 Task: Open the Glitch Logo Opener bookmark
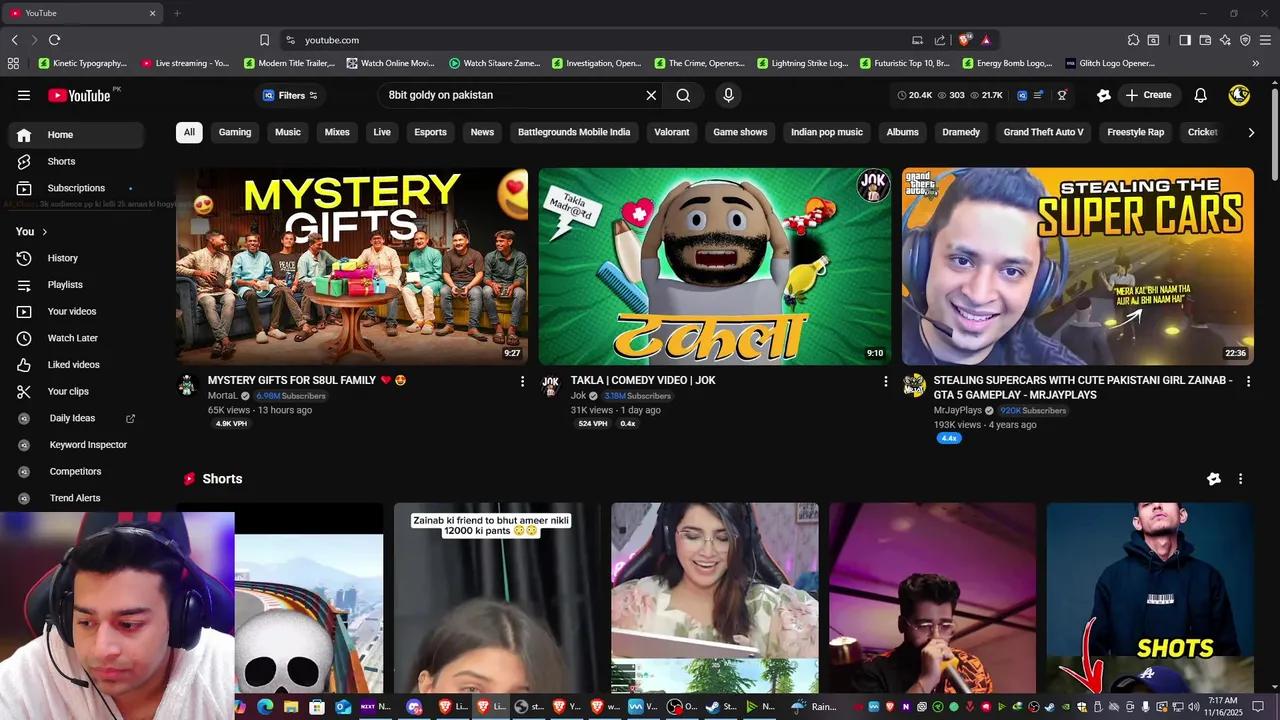1110,63
